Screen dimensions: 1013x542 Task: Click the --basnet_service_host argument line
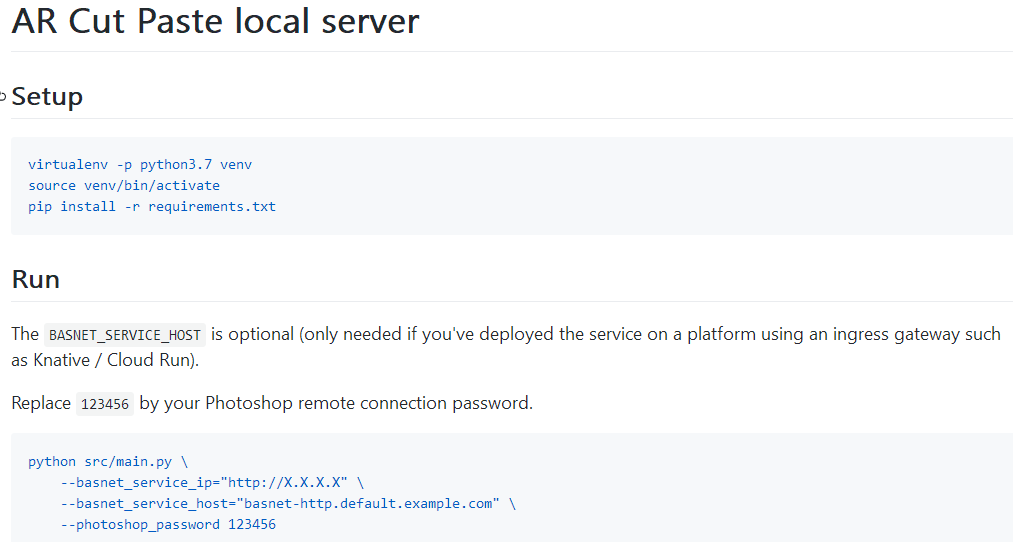pyautogui.click(x=288, y=503)
